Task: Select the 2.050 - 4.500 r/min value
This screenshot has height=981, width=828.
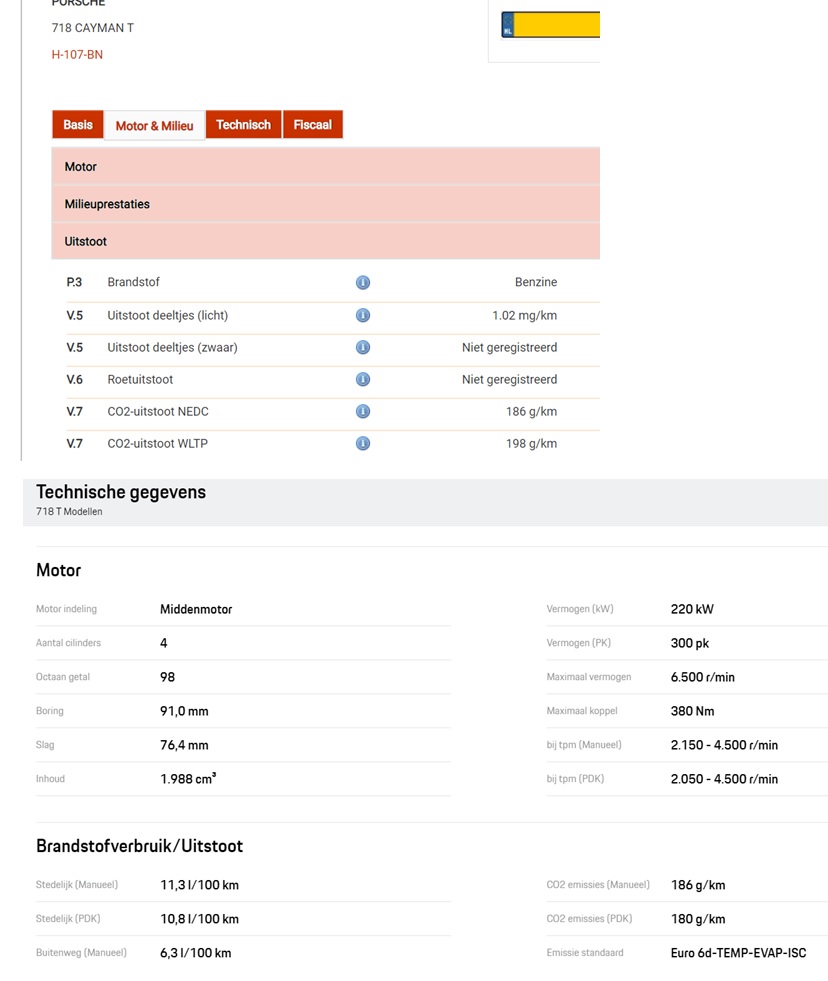Action: (724, 779)
